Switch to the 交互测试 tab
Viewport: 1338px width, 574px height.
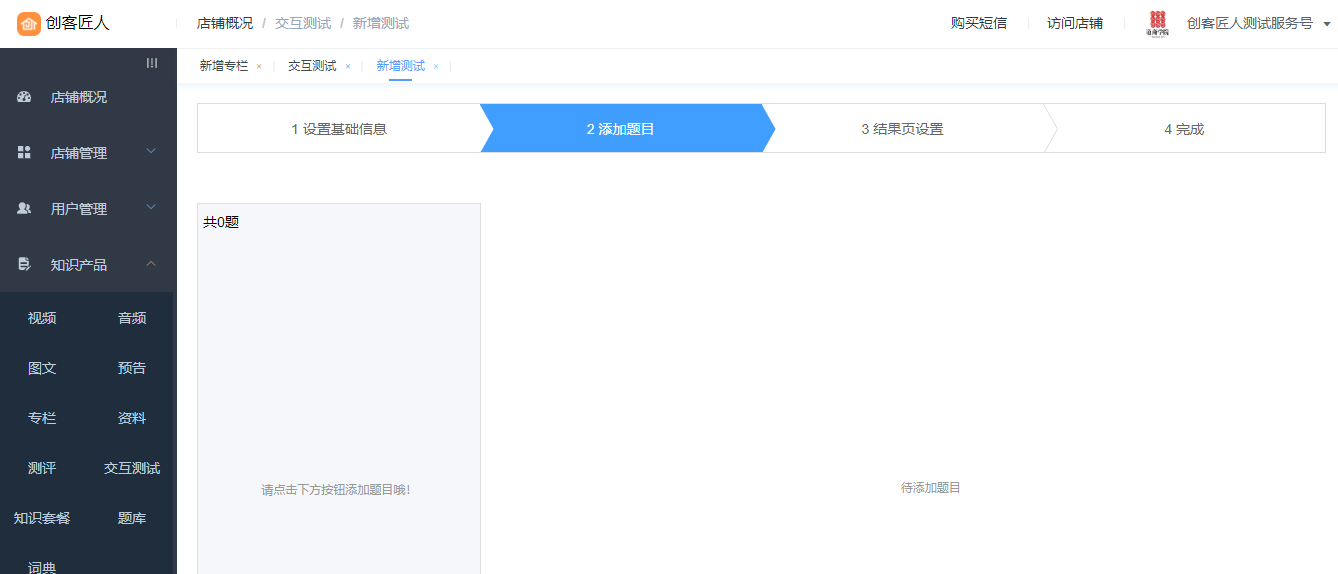point(312,66)
